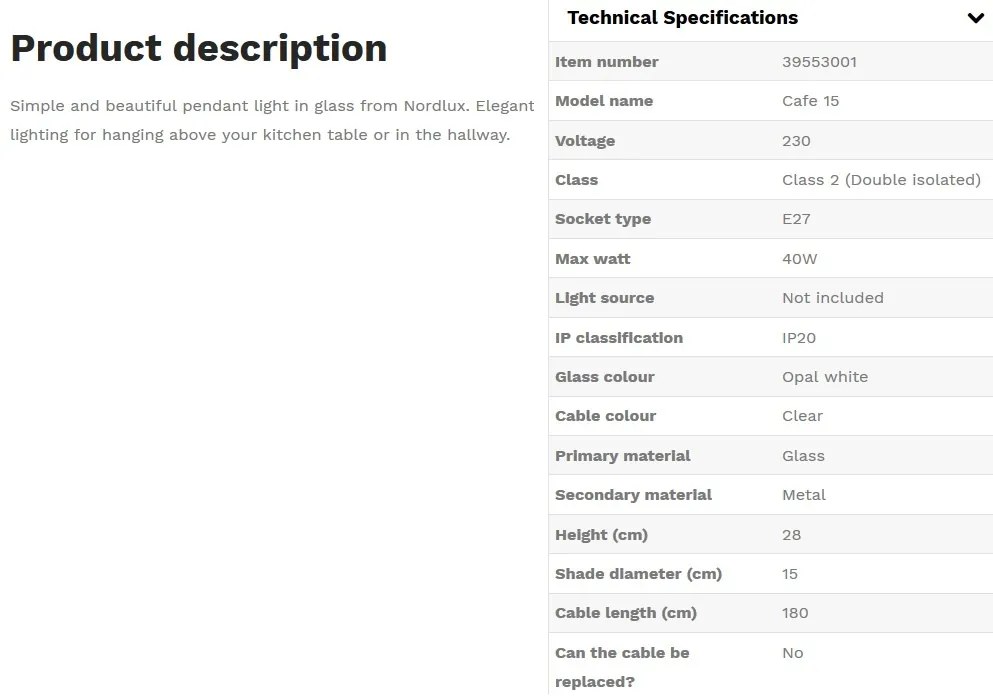Select the Cable colour Clear value
Screen dimensions: 993x698
tap(802, 416)
